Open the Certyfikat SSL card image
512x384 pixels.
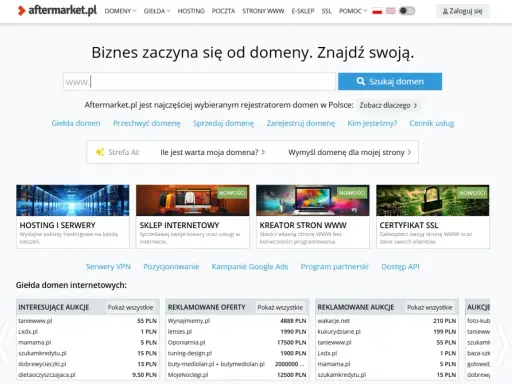433,200
